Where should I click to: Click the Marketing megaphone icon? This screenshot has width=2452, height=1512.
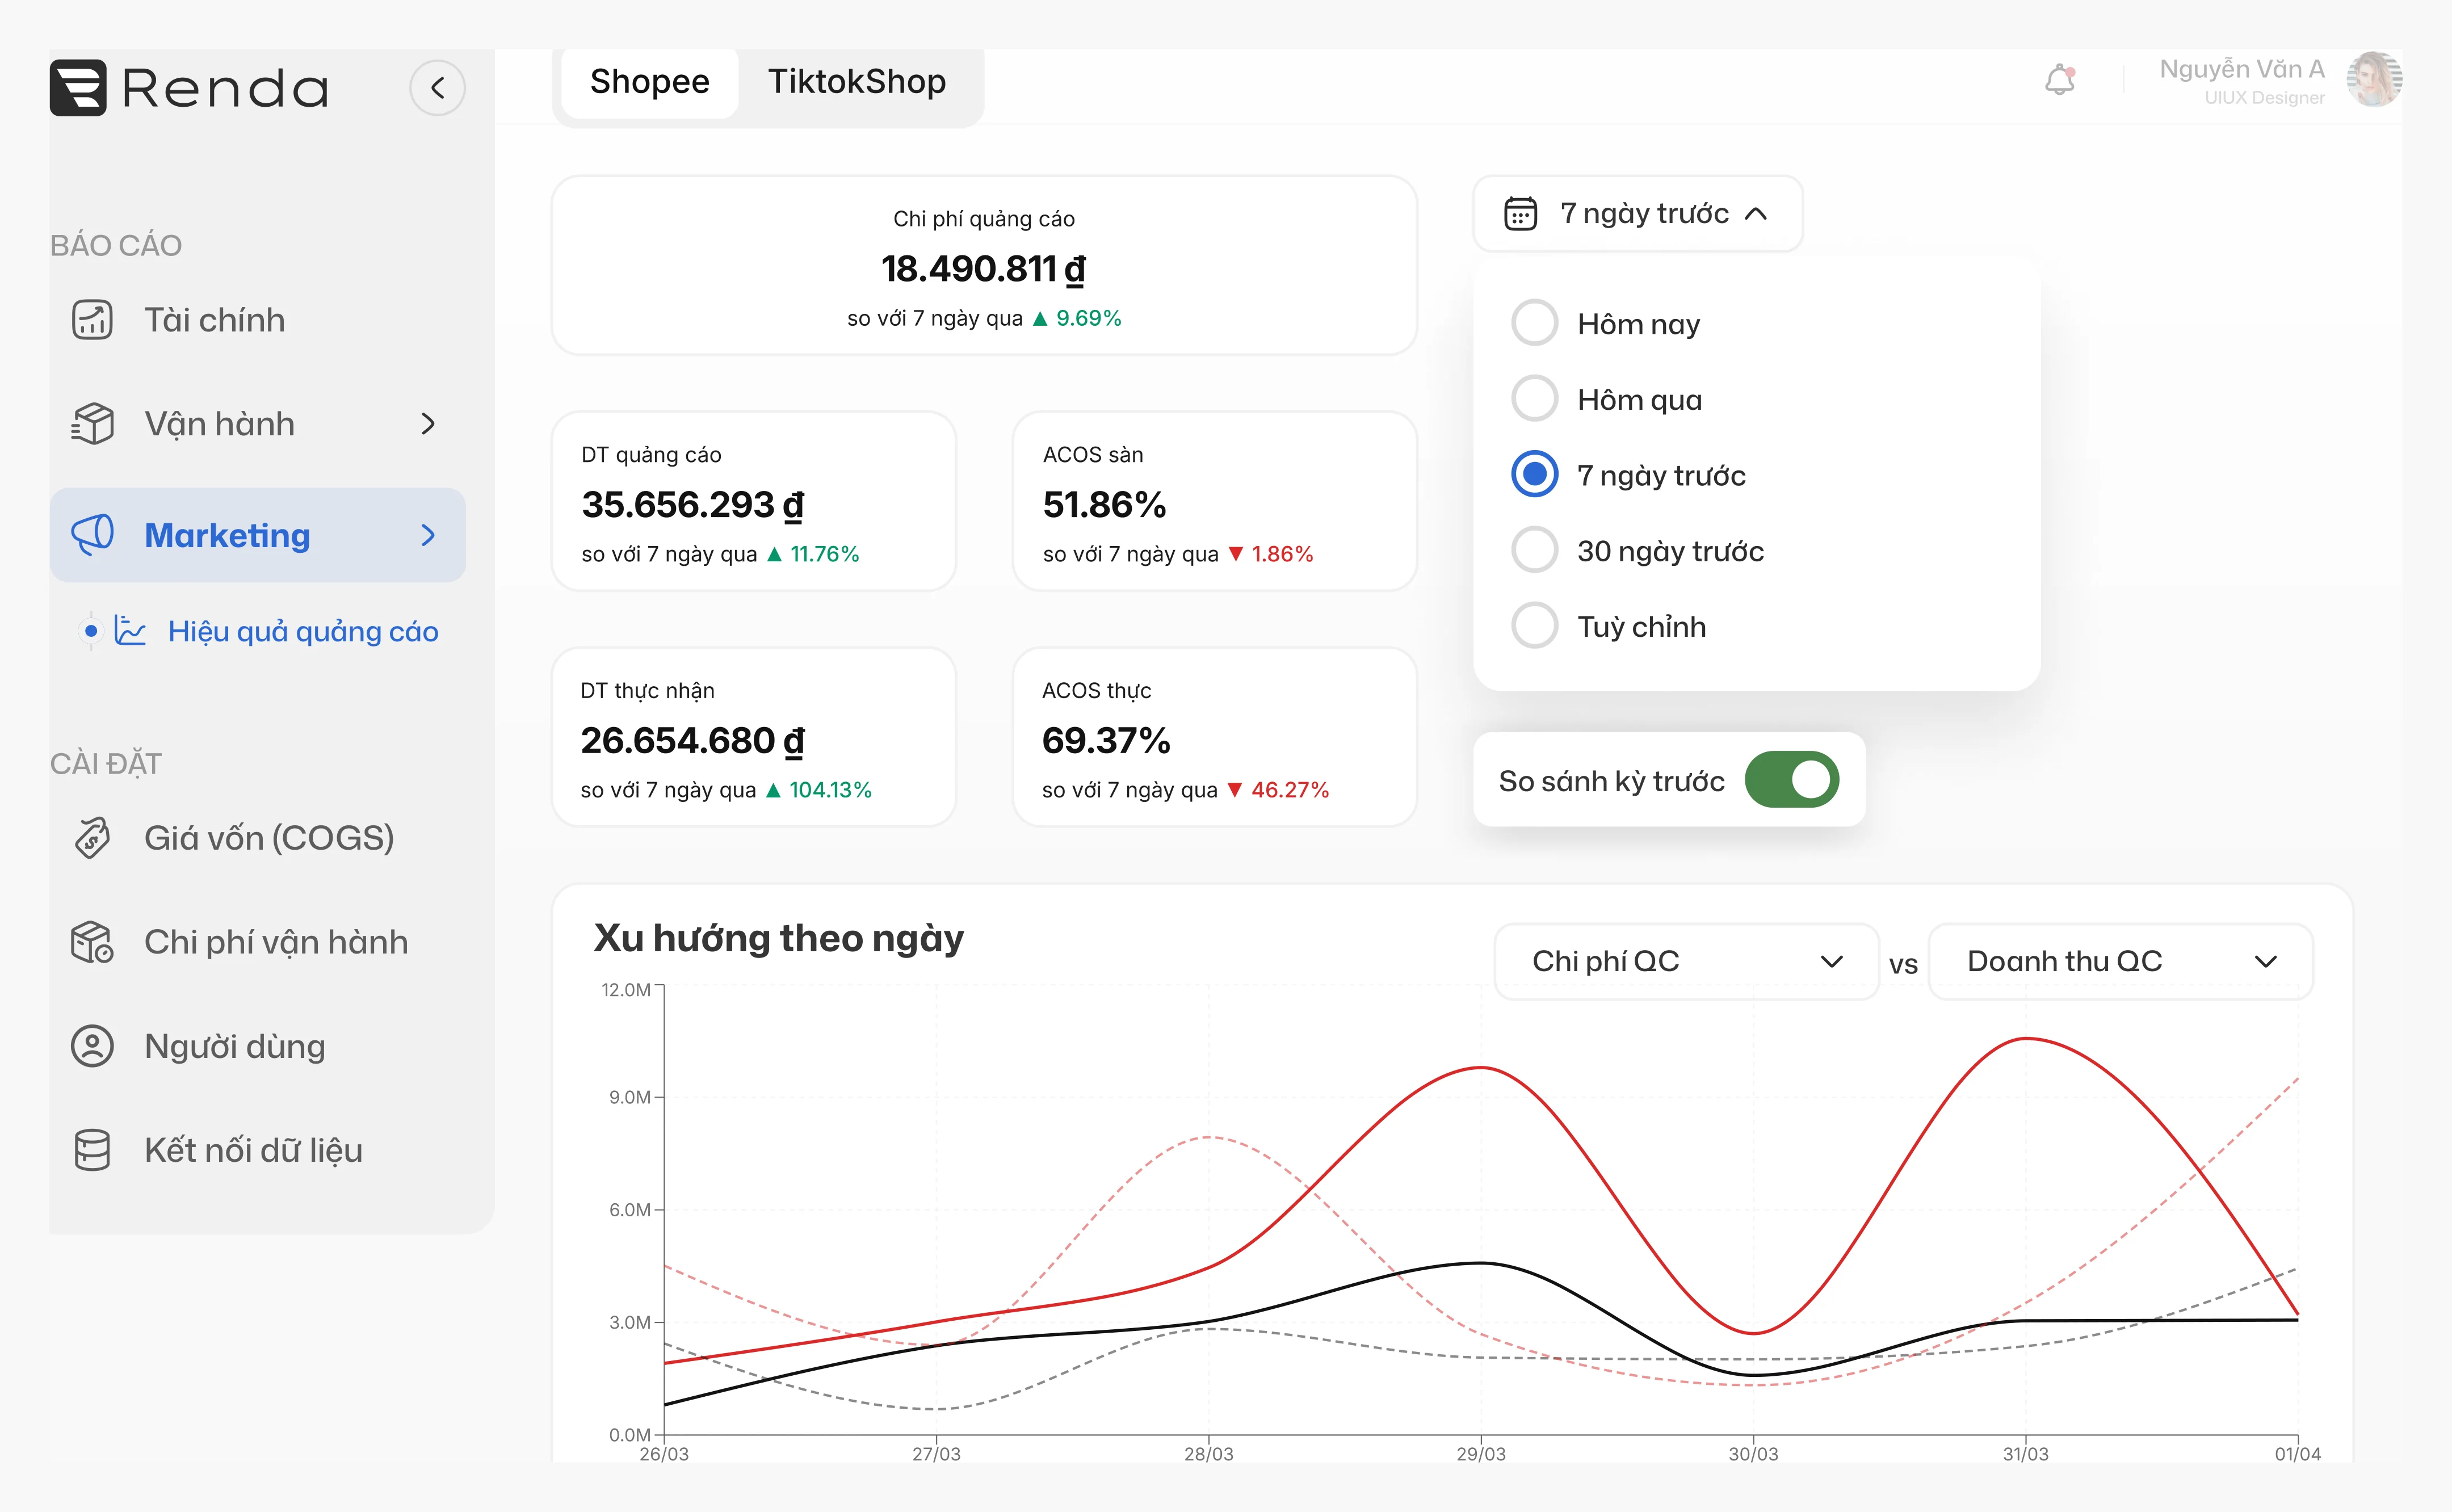92,535
